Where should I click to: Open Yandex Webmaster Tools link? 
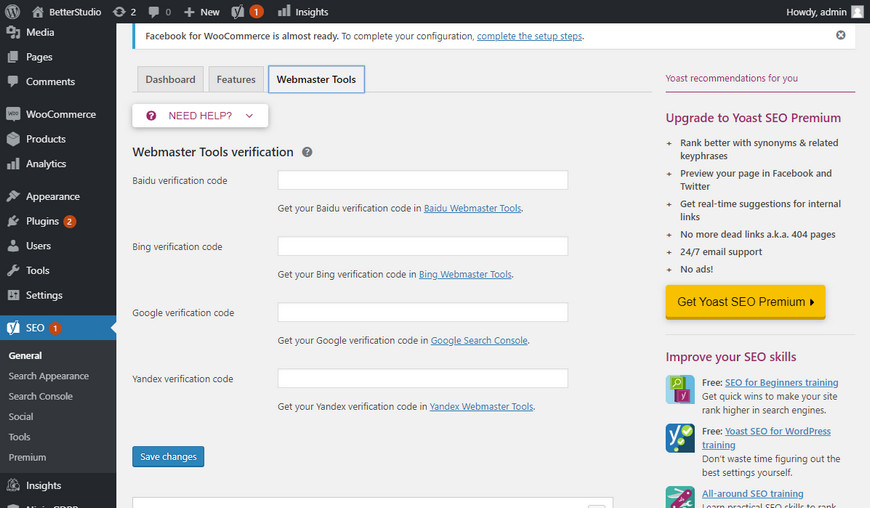pos(481,407)
